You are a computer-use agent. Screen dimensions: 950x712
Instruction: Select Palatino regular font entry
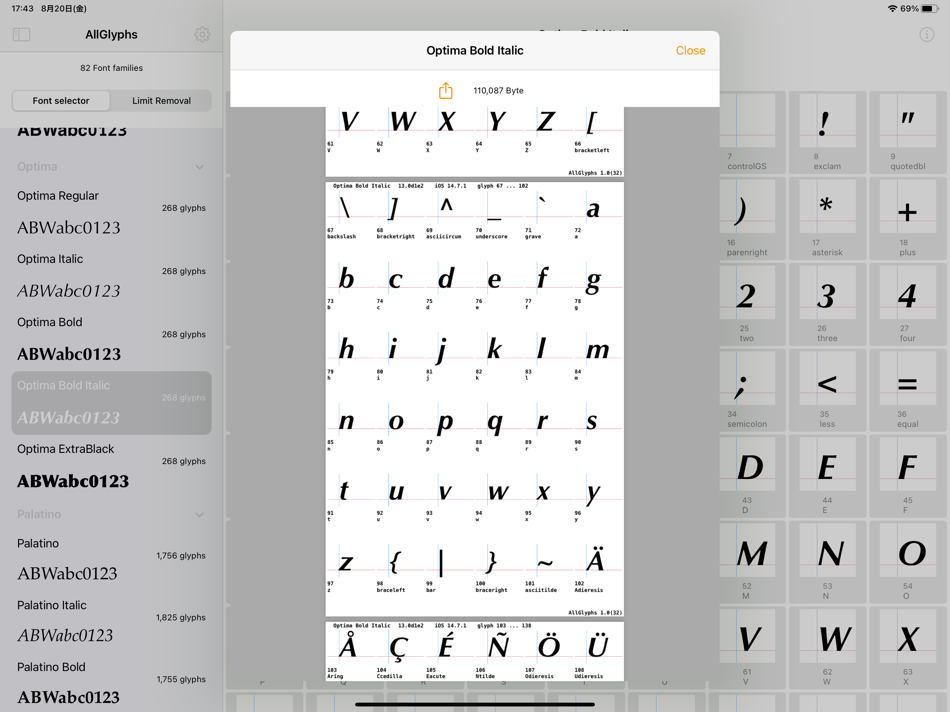pos(111,559)
